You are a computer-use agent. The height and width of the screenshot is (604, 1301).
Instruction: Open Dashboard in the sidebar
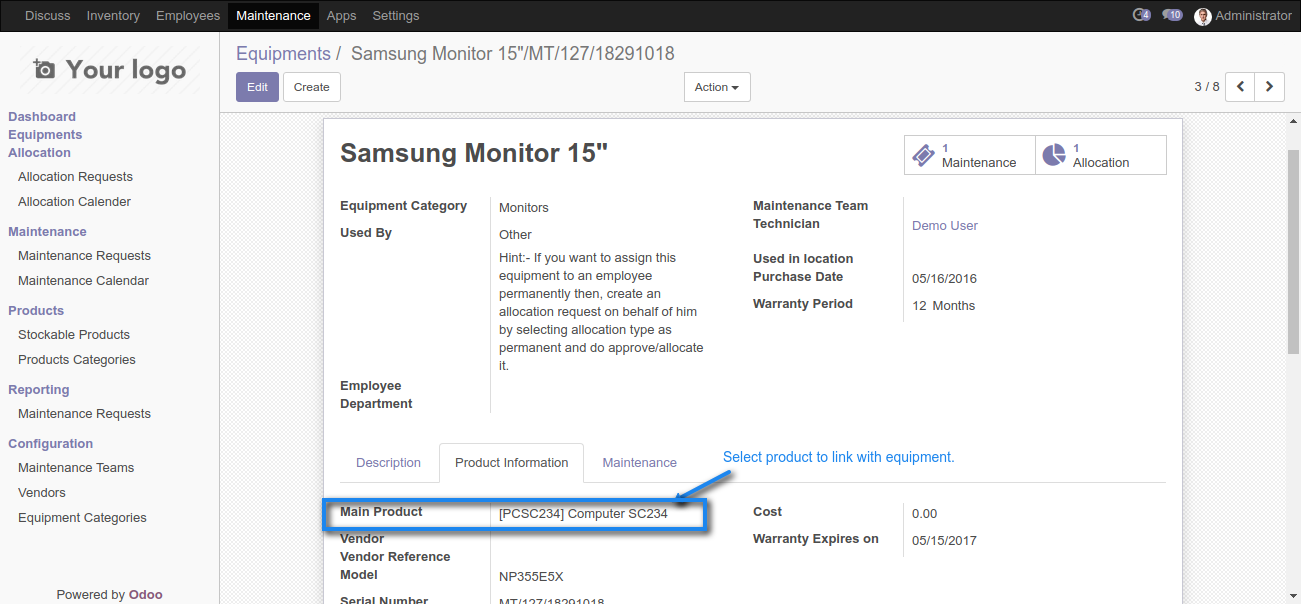pyautogui.click(x=42, y=117)
